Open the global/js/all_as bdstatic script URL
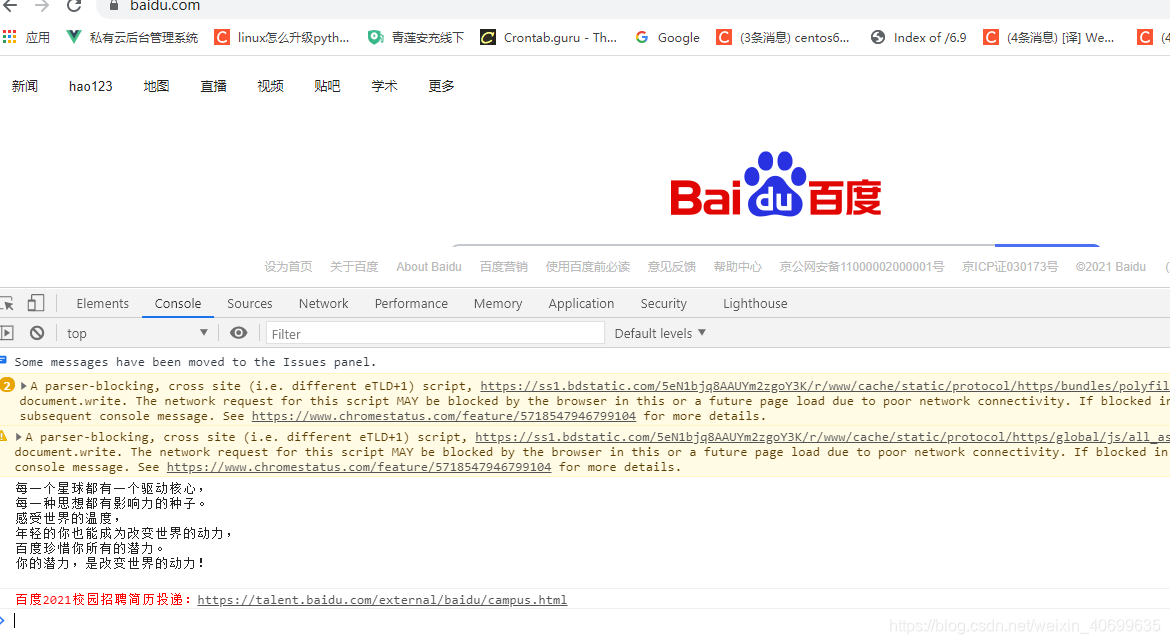The image size is (1170, 644). pos(822,437)
